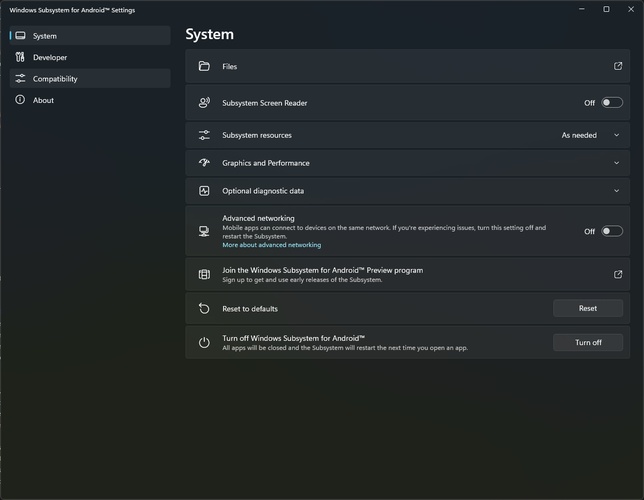Expand the Graphics and Performance section
Image resolution: width=644 pixels, height=500 pixels.
pyautogui.click(x=617, y=163)
